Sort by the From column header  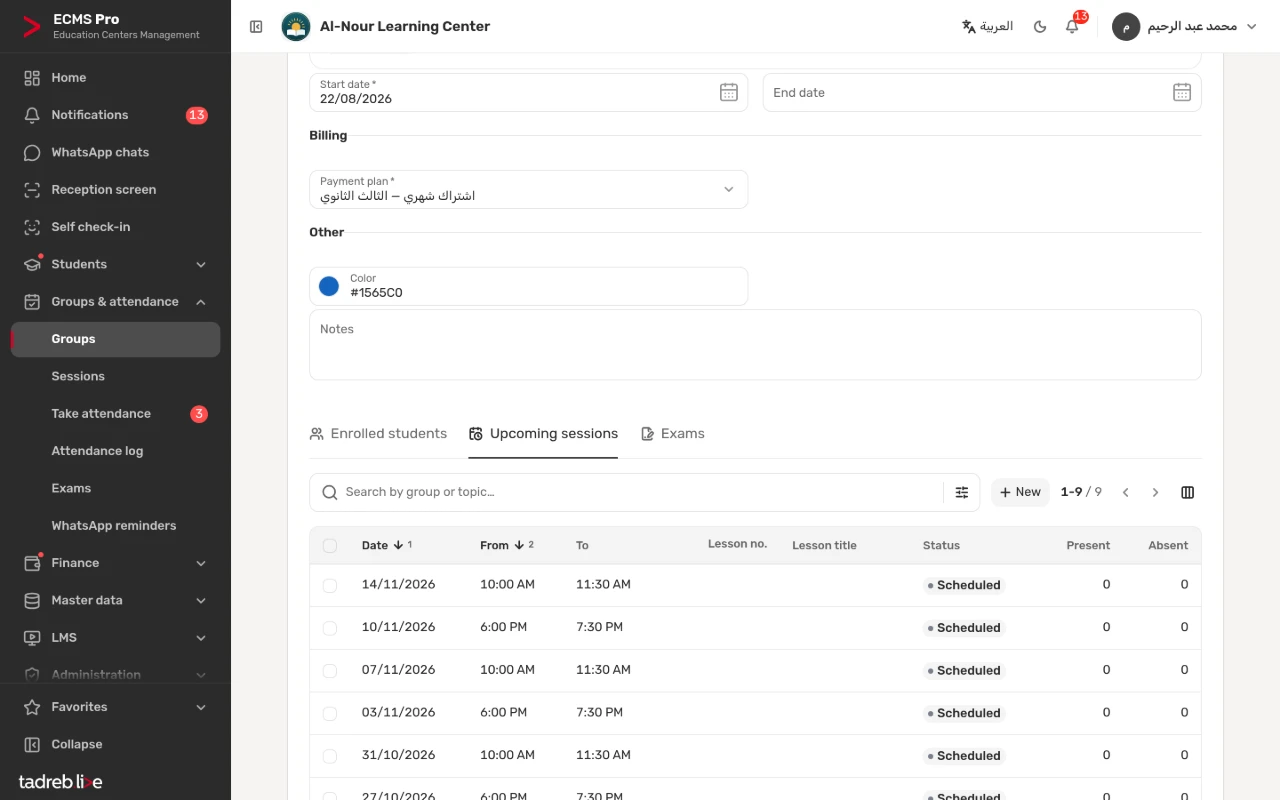point(507,545)
